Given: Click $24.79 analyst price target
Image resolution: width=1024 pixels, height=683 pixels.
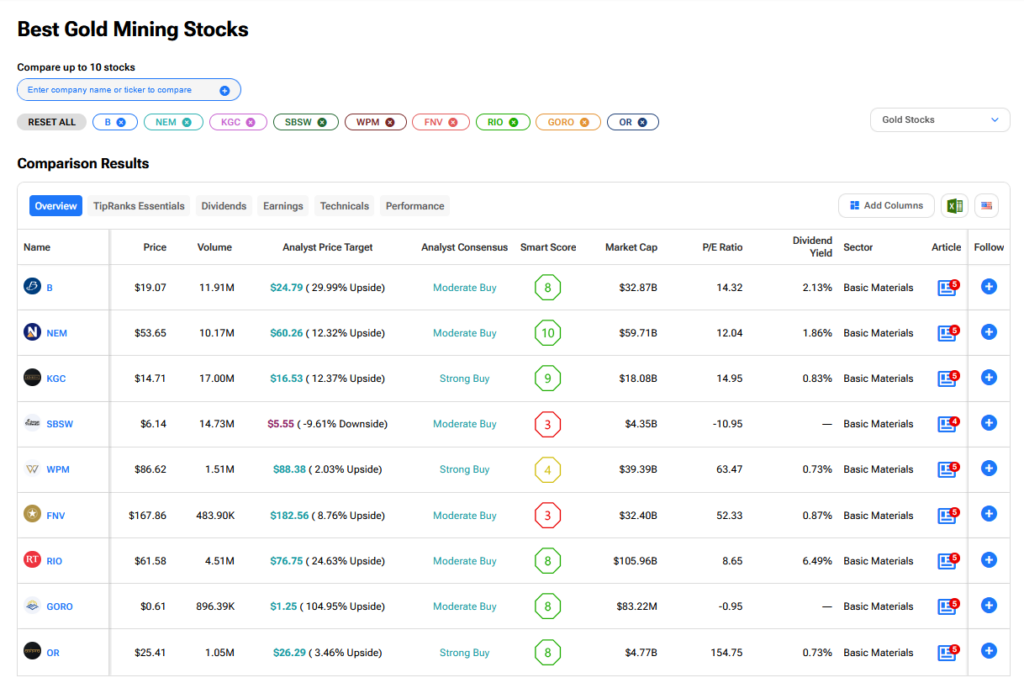Looking at the screenshot, I should tap(286, 287).
